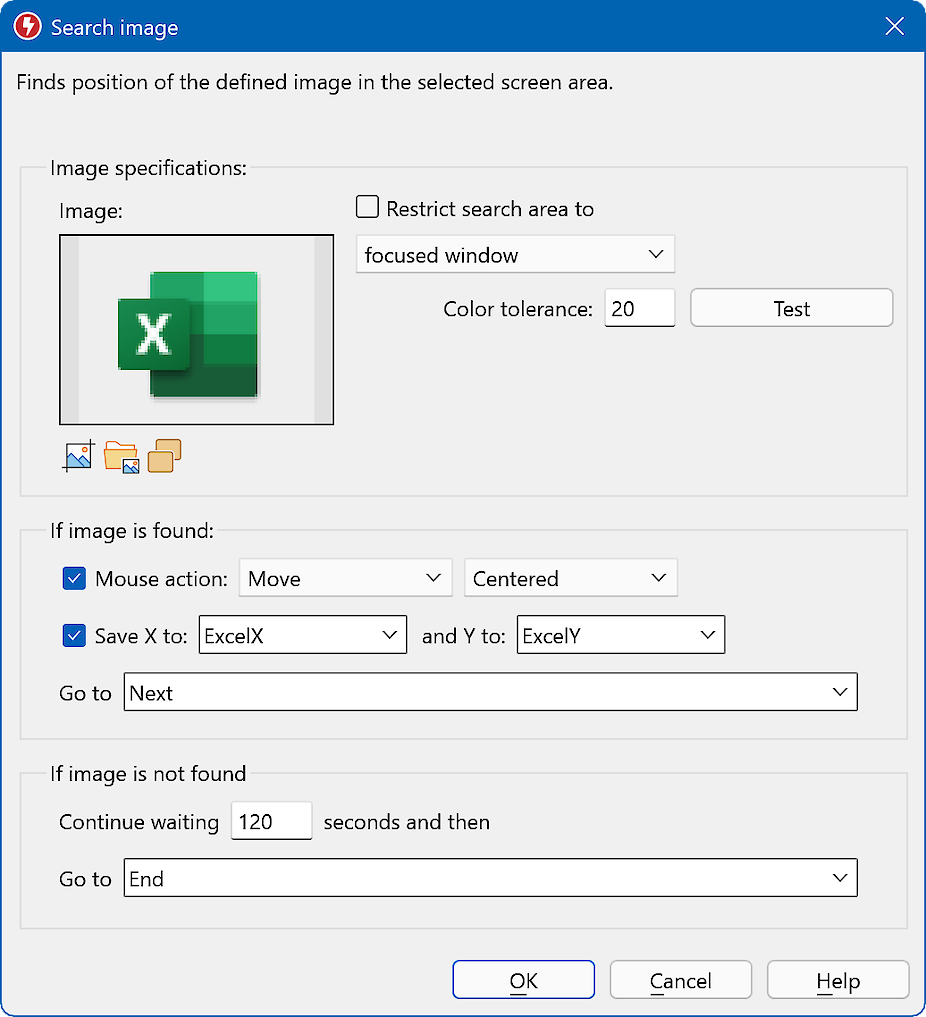Expand the Move mouse action dropdown
Image resolution: width=926 pixels, height=1017 pixels.
[344, 578]
